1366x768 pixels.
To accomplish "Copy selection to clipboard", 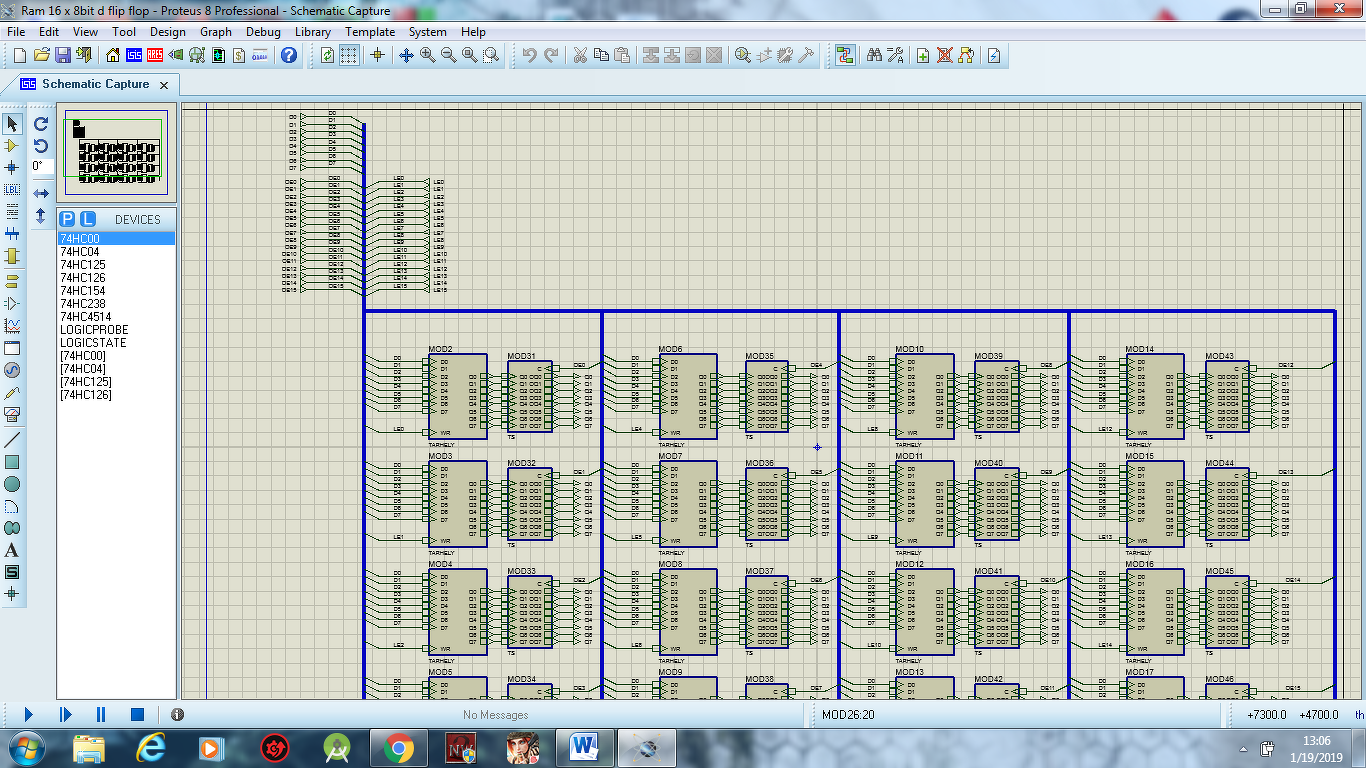I will 601,55.
